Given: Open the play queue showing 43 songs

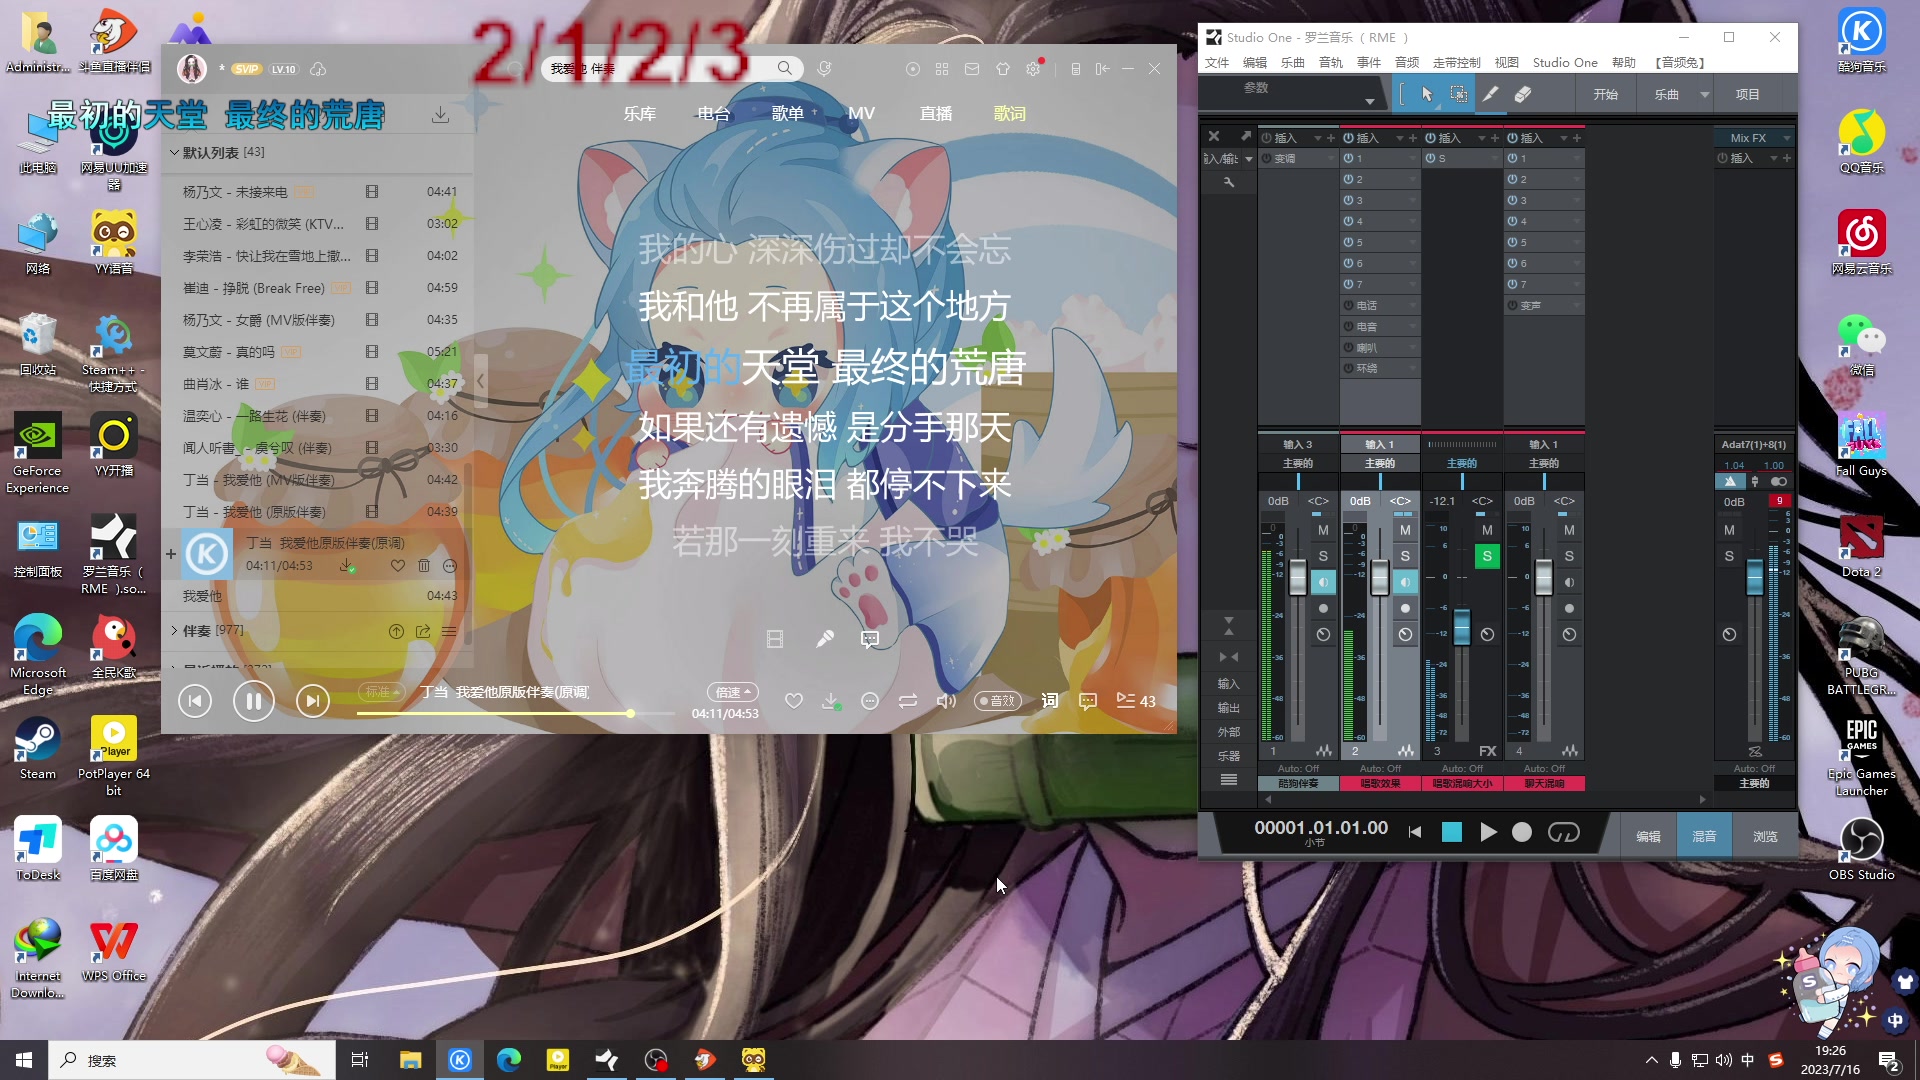Looking at the screenshot, I should coord(1136,701).
